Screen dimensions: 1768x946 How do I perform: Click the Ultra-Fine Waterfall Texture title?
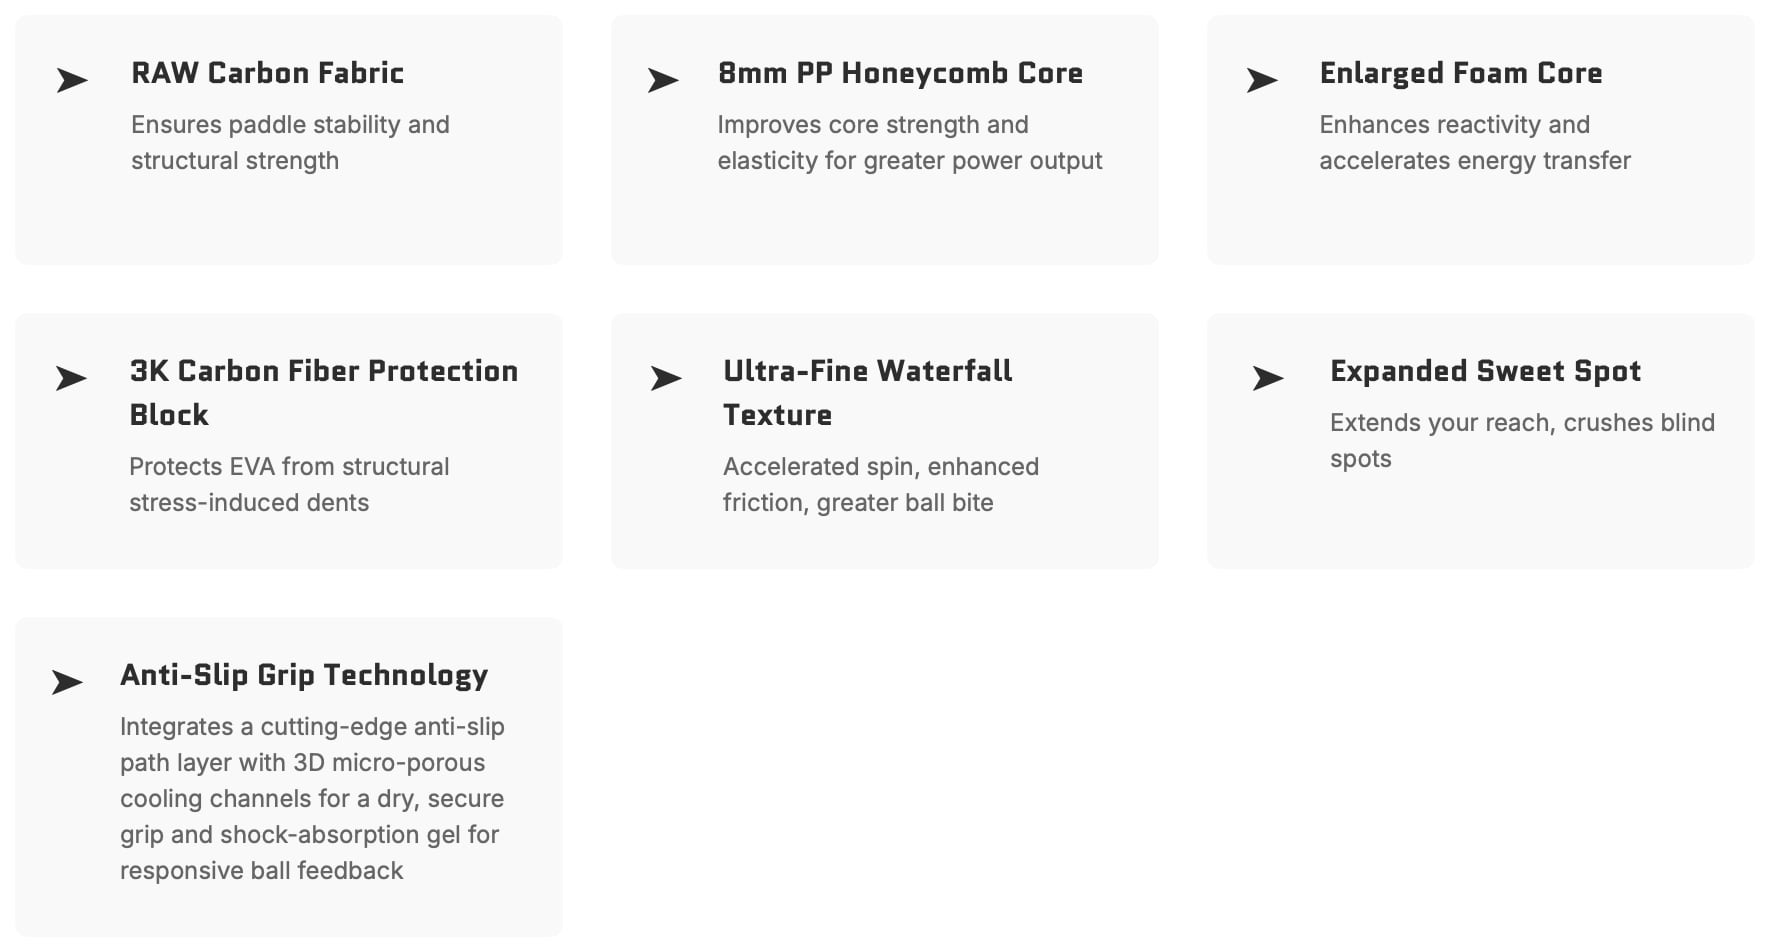click(867, 392)
